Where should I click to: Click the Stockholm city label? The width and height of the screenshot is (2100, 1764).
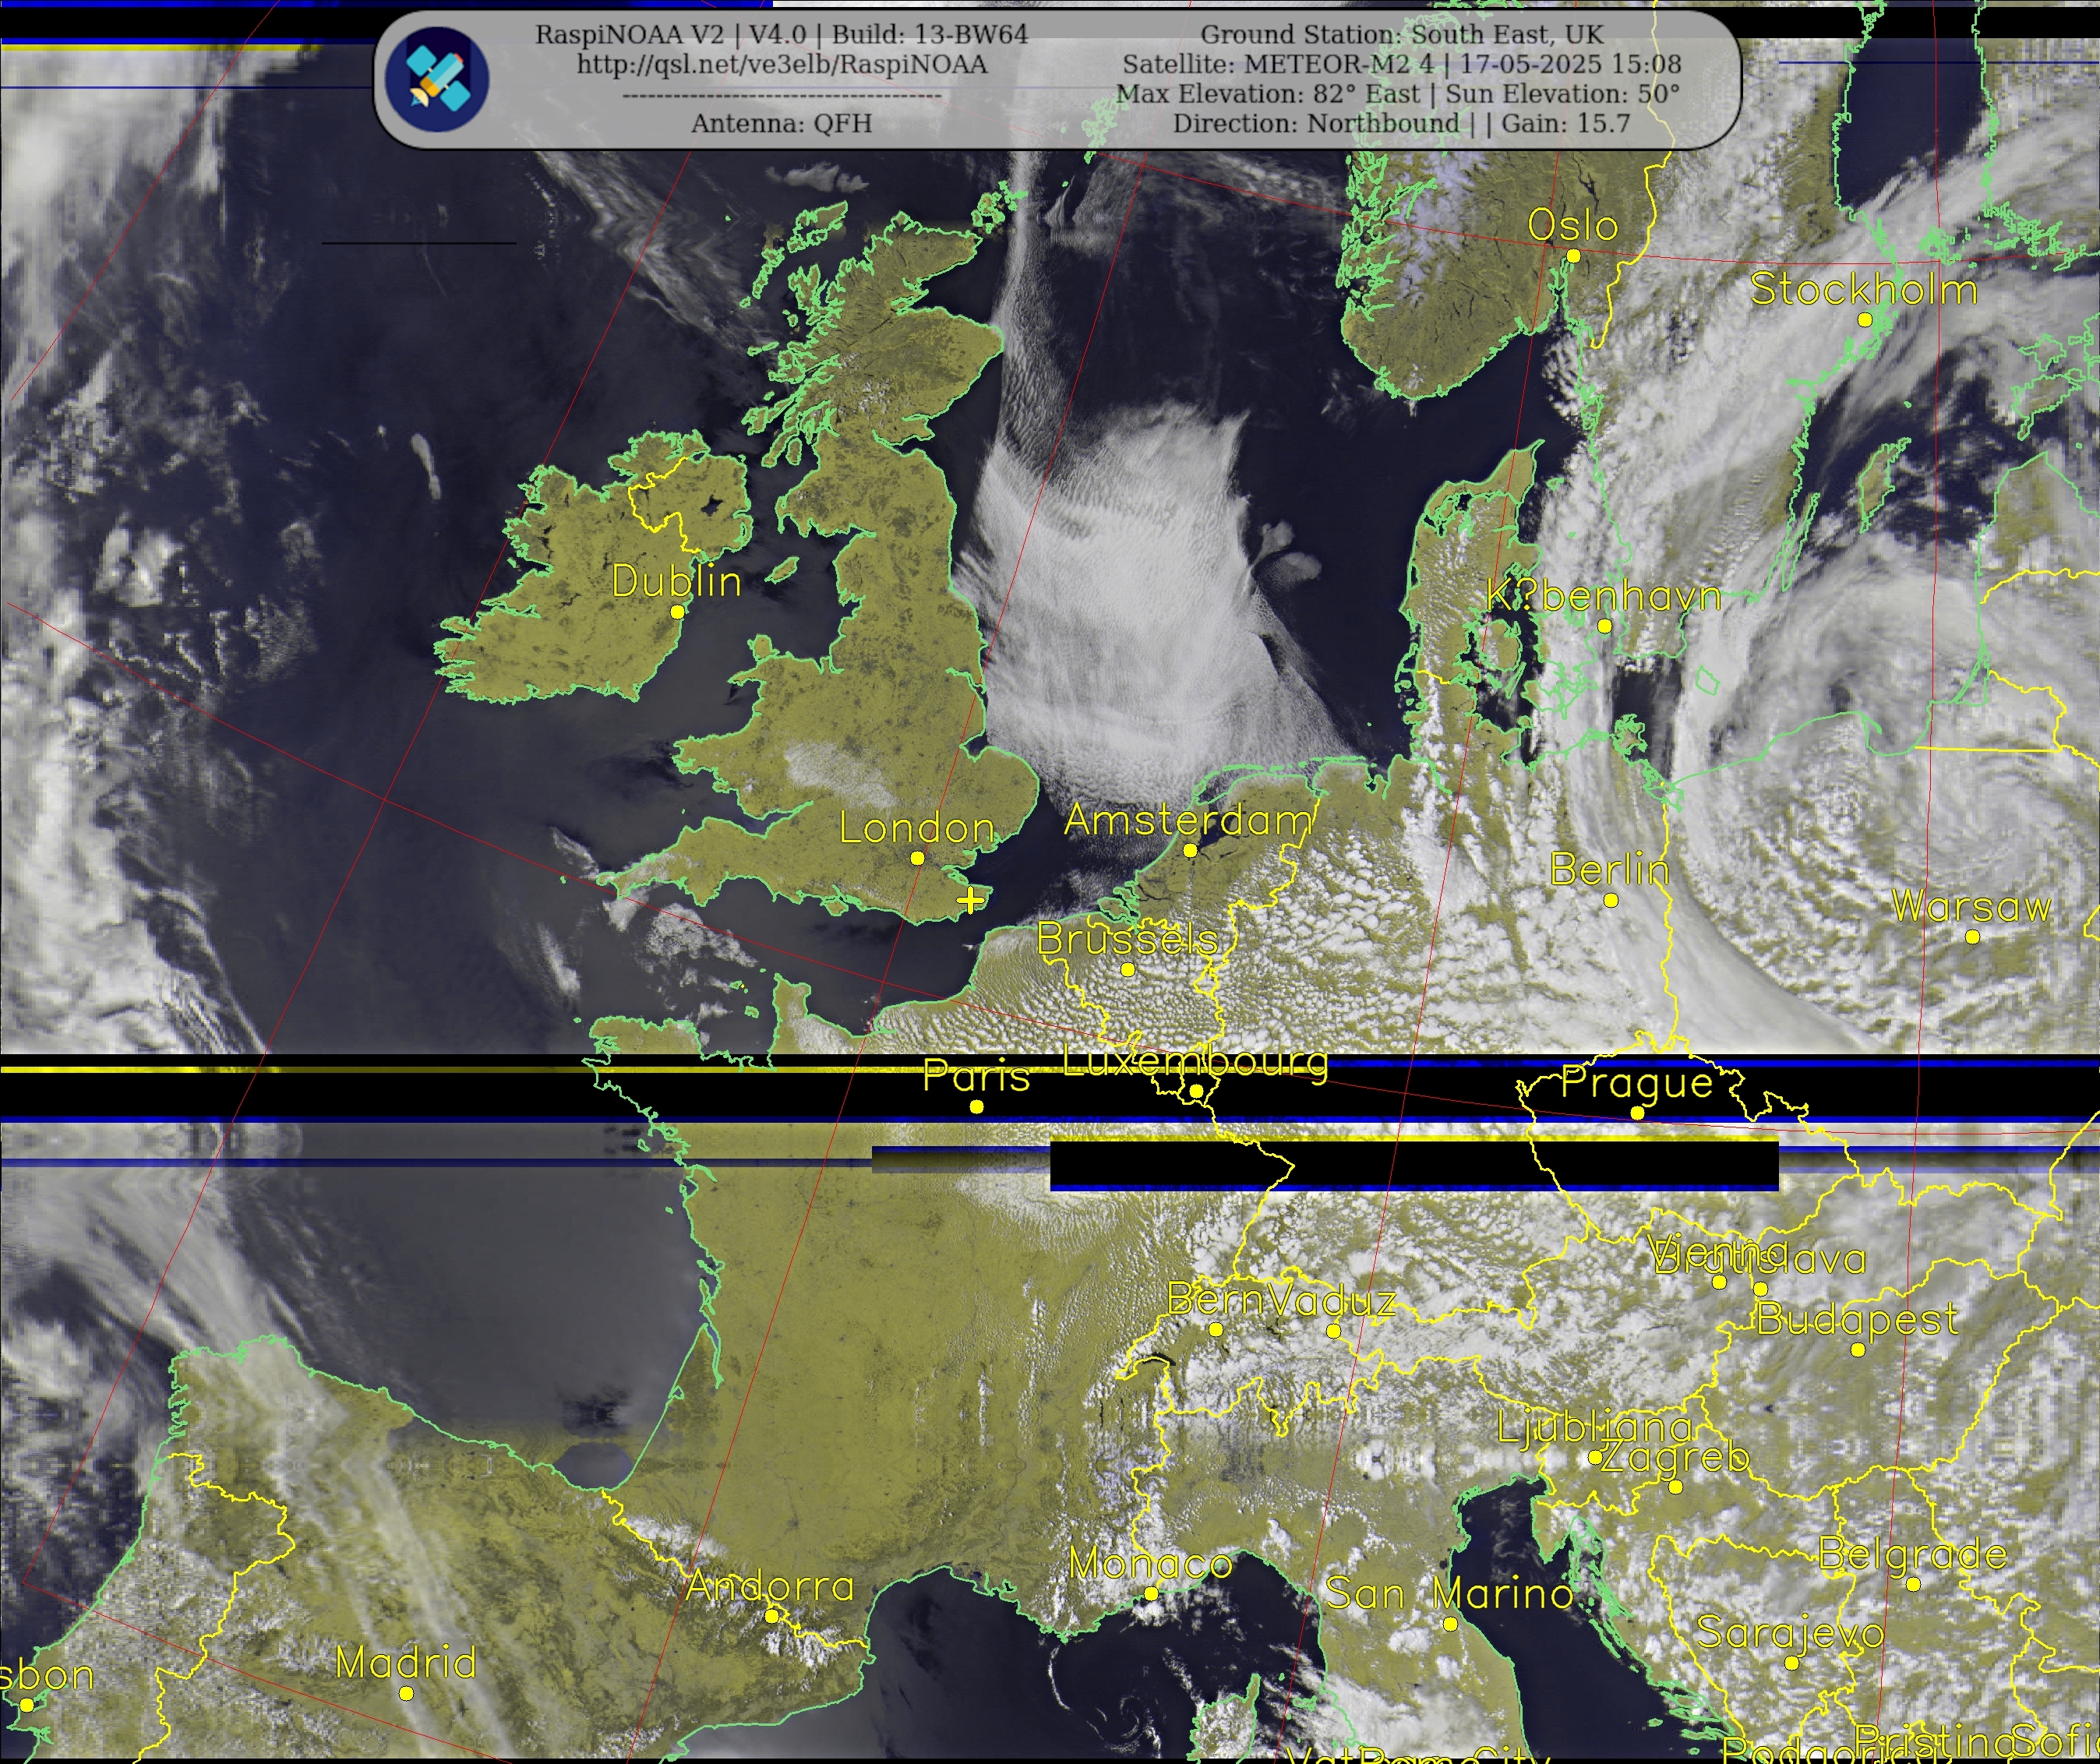pyautogui.click(x=1864, y=290)
